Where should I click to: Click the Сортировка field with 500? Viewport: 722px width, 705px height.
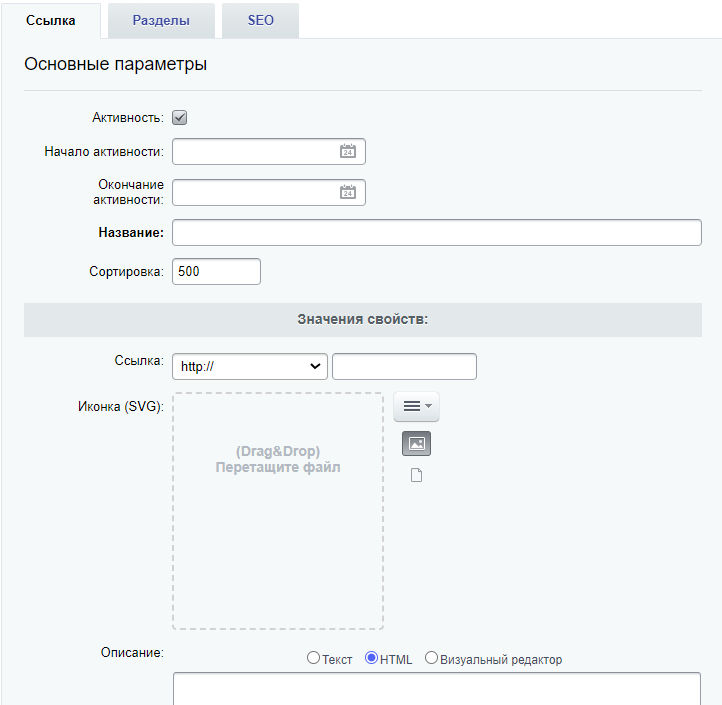tap(216, 272)
